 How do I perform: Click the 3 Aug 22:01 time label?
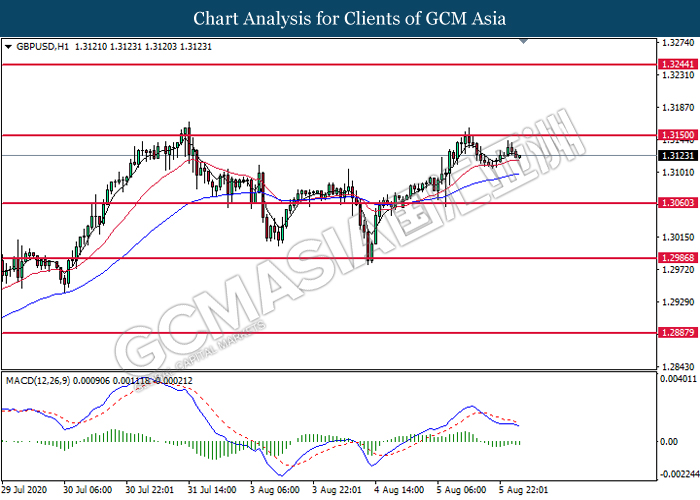(337, 490)
